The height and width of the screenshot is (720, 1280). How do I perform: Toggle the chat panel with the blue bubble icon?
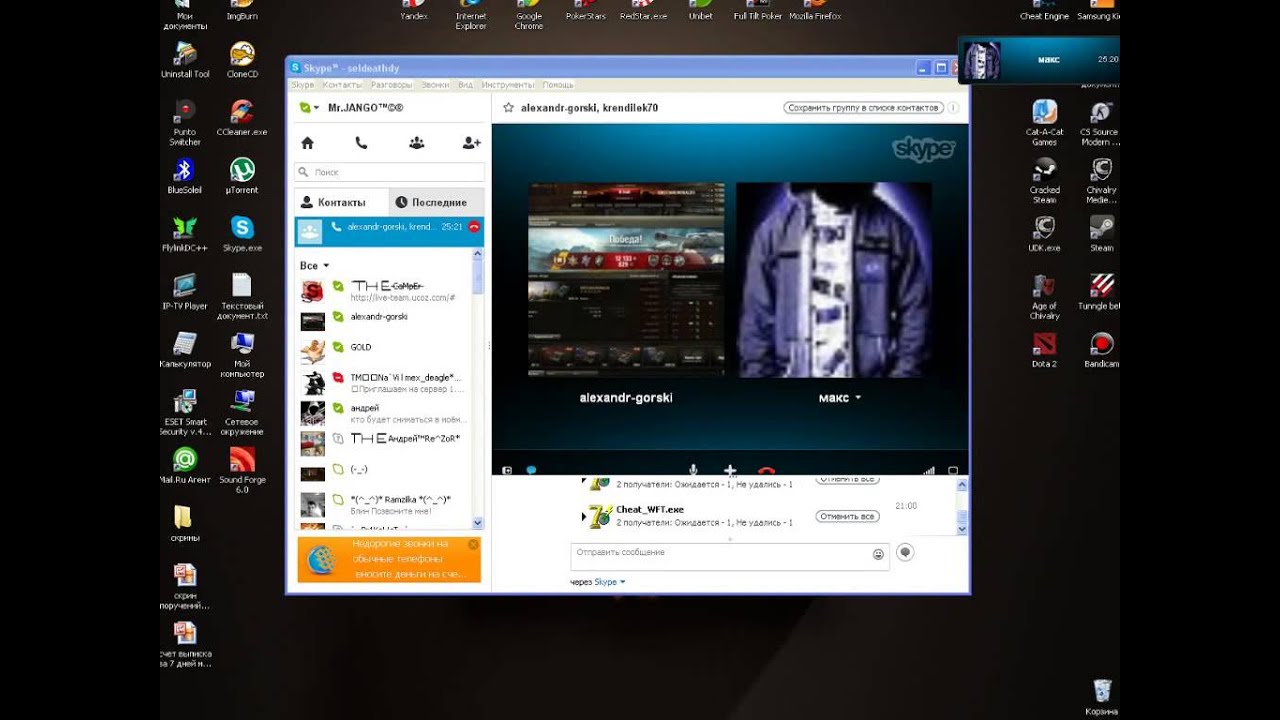pos(532,470)
